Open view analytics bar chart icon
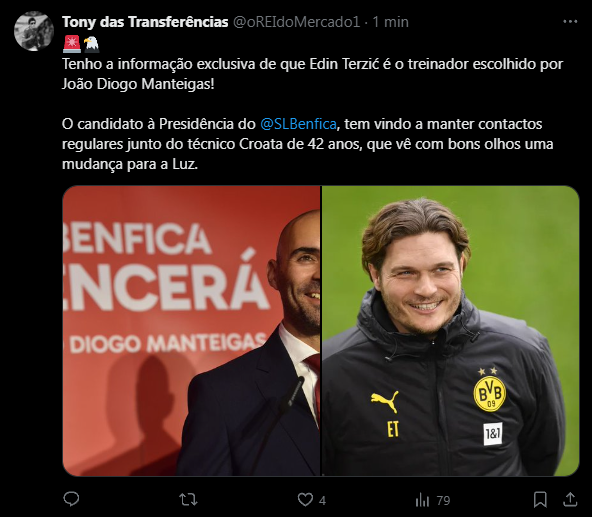 (422, 500)
